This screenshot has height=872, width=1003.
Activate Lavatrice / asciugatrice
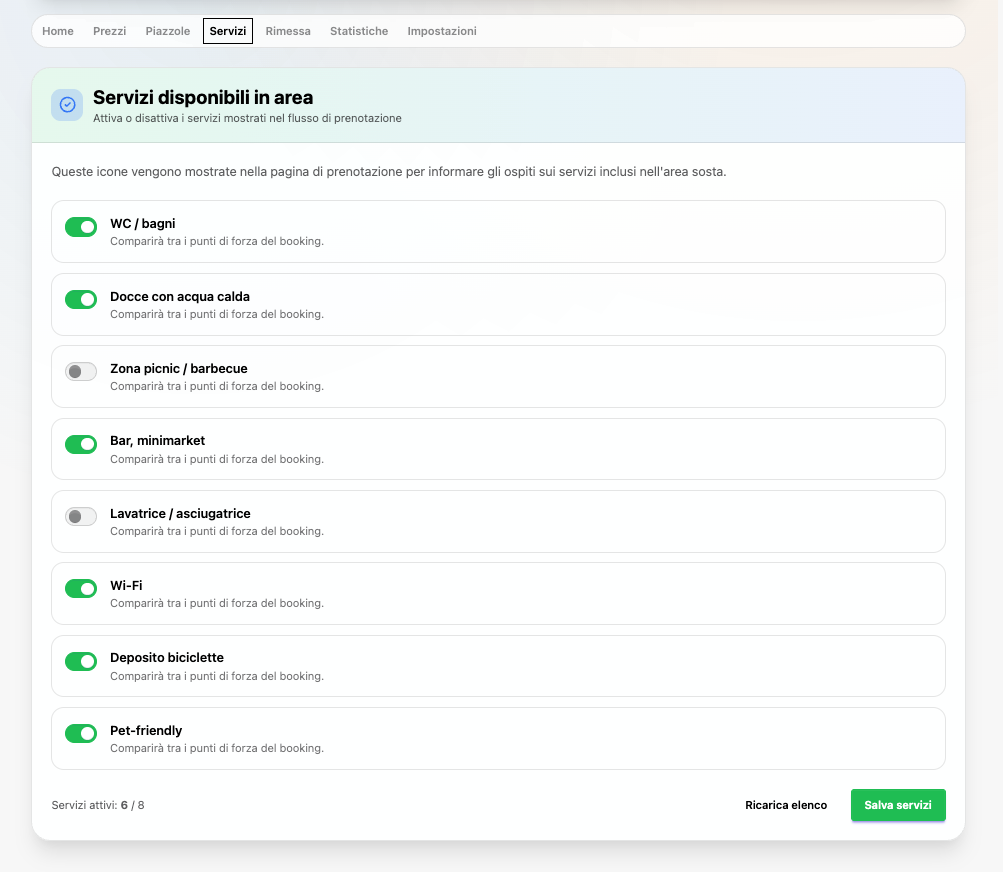[81, 516]
